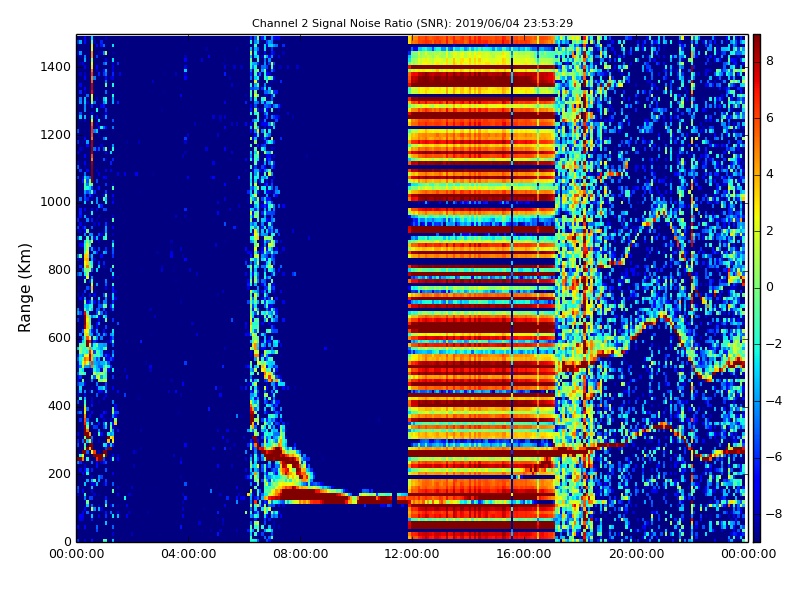Click the colorbar tick label −4
Screen dimensions: 800x600
click(x=774, y=401)
